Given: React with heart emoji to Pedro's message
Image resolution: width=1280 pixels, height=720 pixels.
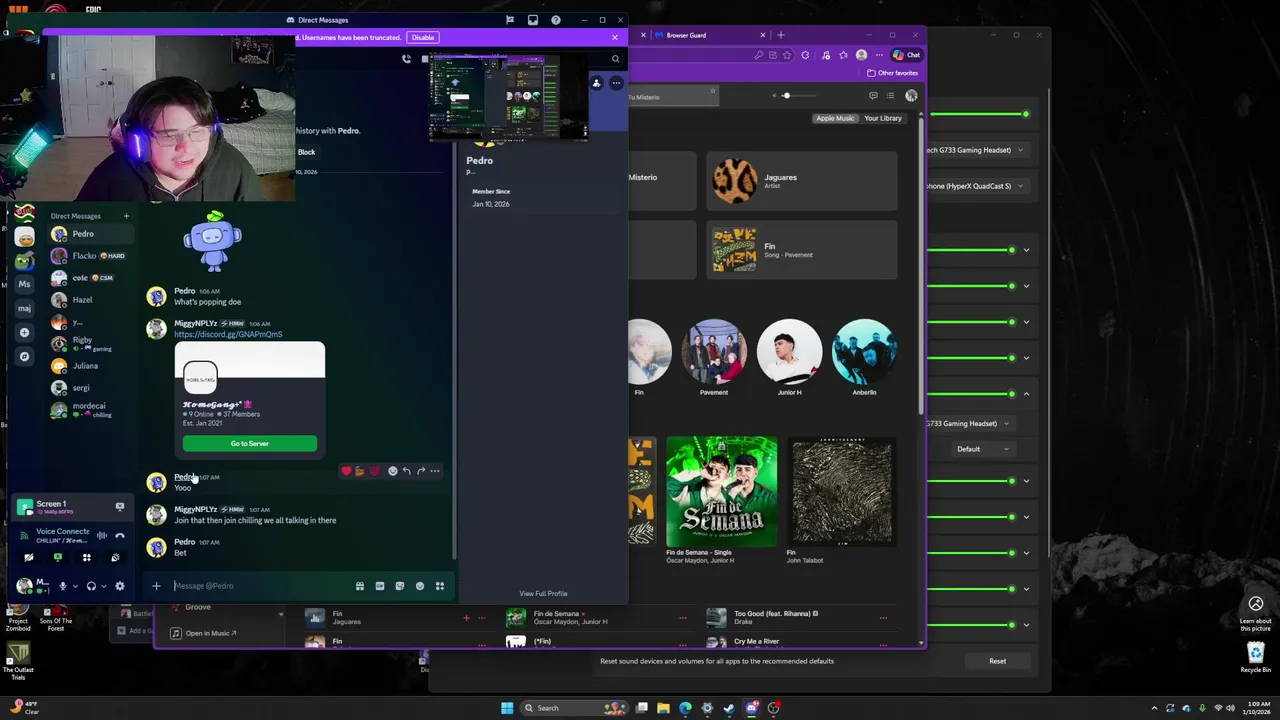Looking at the screenshot, I should point(346,471).
